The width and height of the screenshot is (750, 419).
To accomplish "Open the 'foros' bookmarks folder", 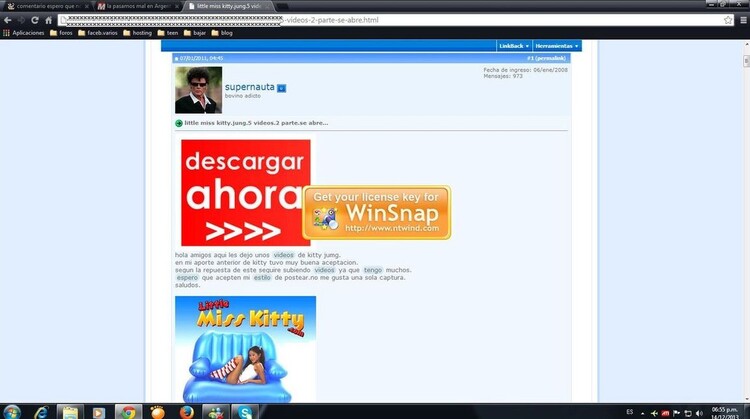I will [x=61, y=32].
